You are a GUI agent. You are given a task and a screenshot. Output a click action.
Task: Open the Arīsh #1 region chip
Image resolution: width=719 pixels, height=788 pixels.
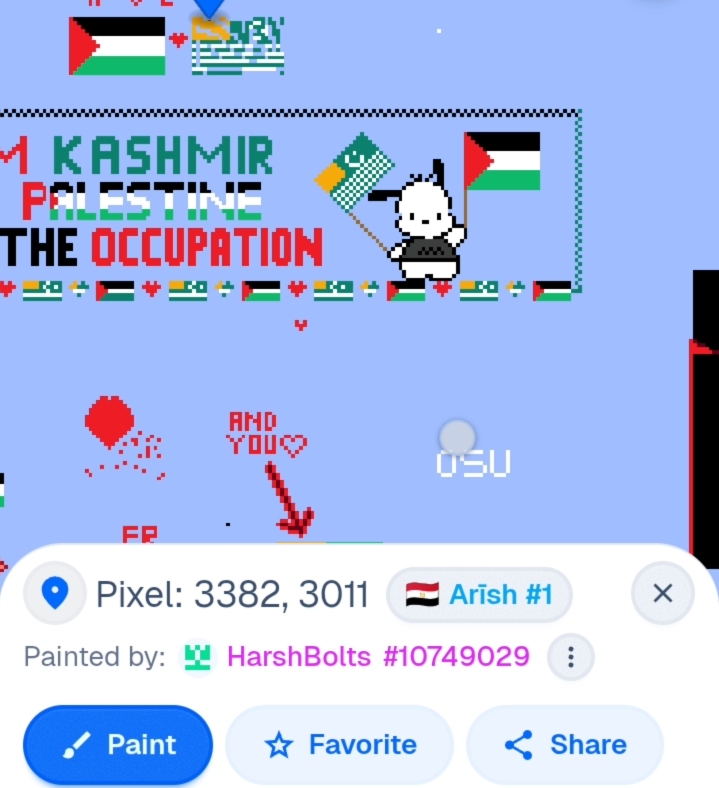(479, 595)
